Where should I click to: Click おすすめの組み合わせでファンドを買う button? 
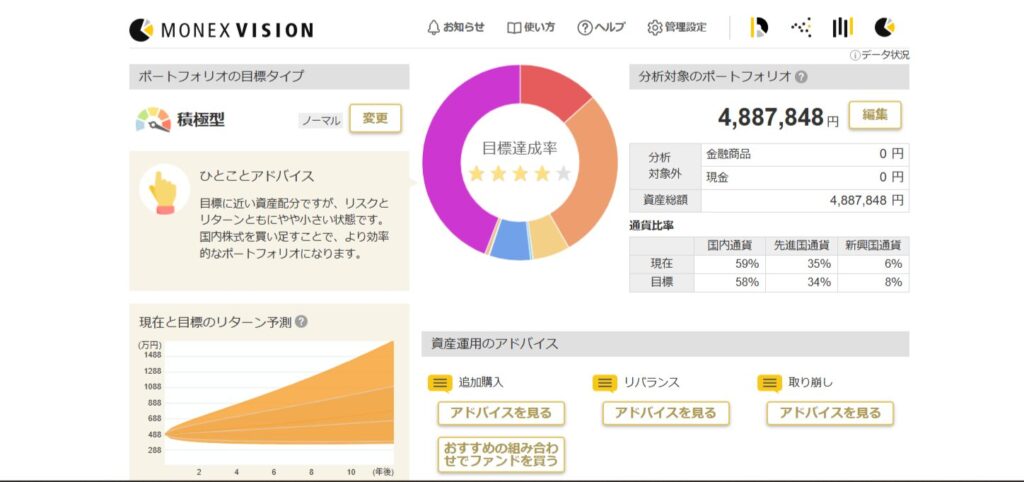501,454
